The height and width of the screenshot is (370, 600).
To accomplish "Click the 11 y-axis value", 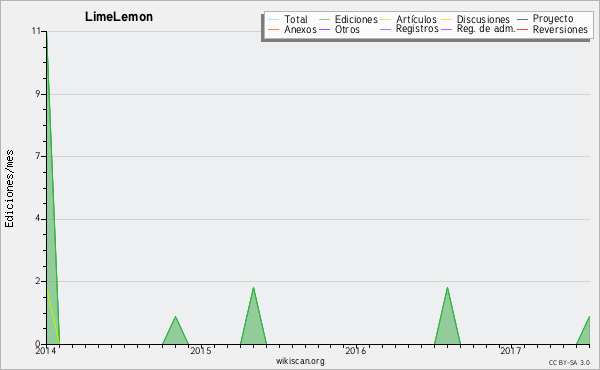I will pyautogui.click(x=36, y=31).
